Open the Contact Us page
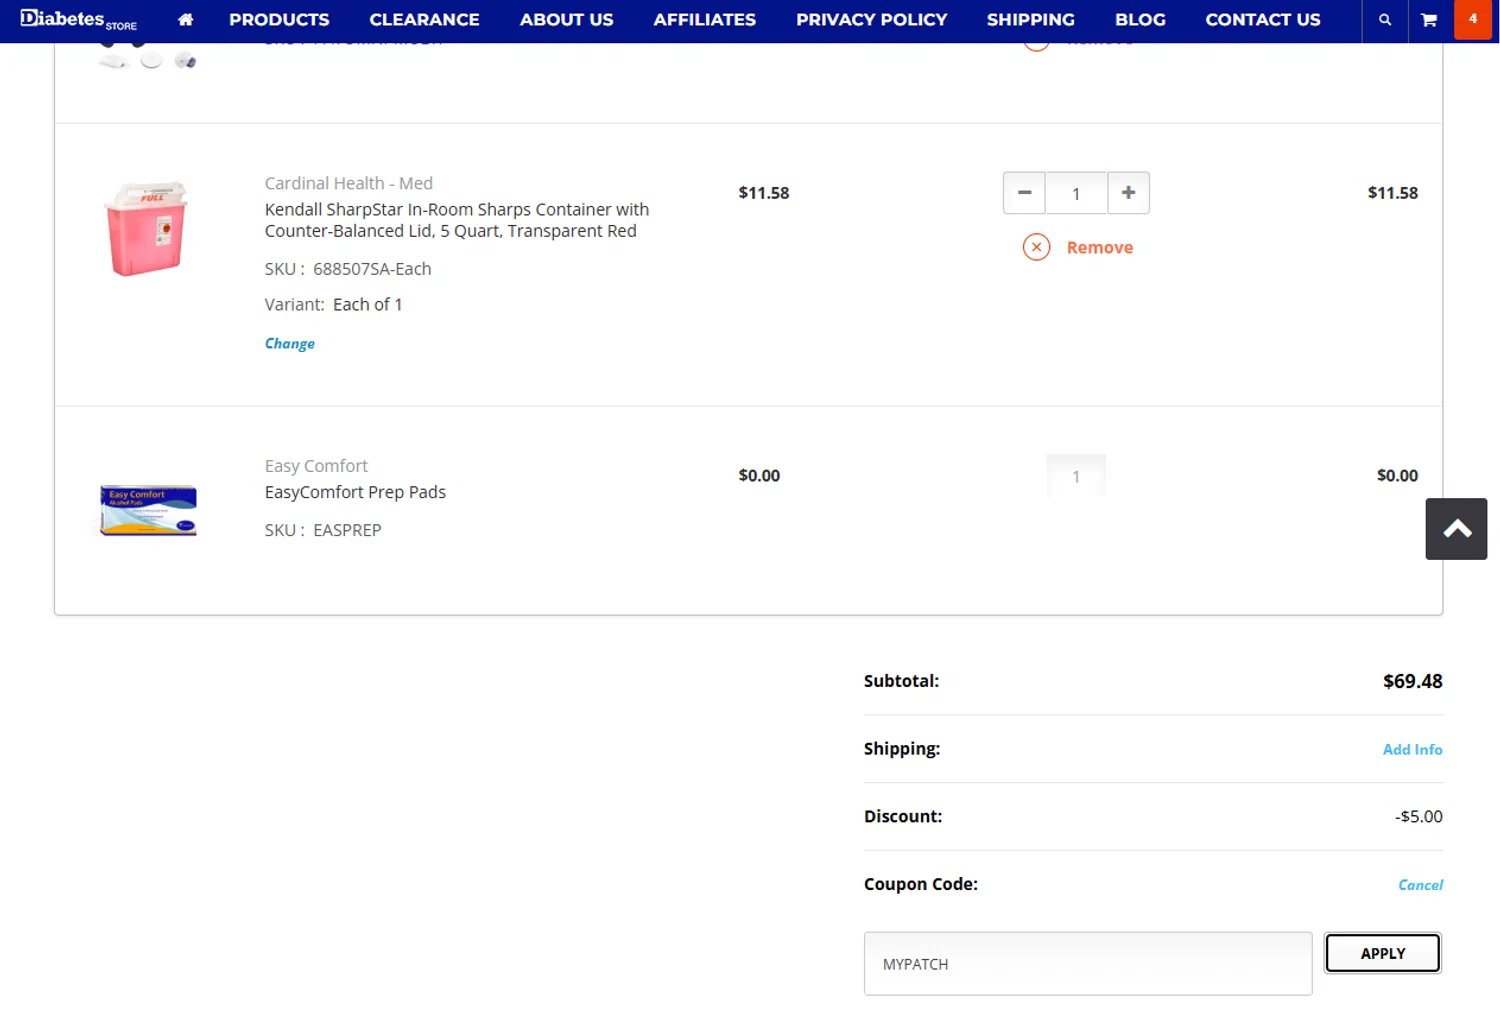The height and width of the screenshot is (1033, 1500). point(1262,19)
